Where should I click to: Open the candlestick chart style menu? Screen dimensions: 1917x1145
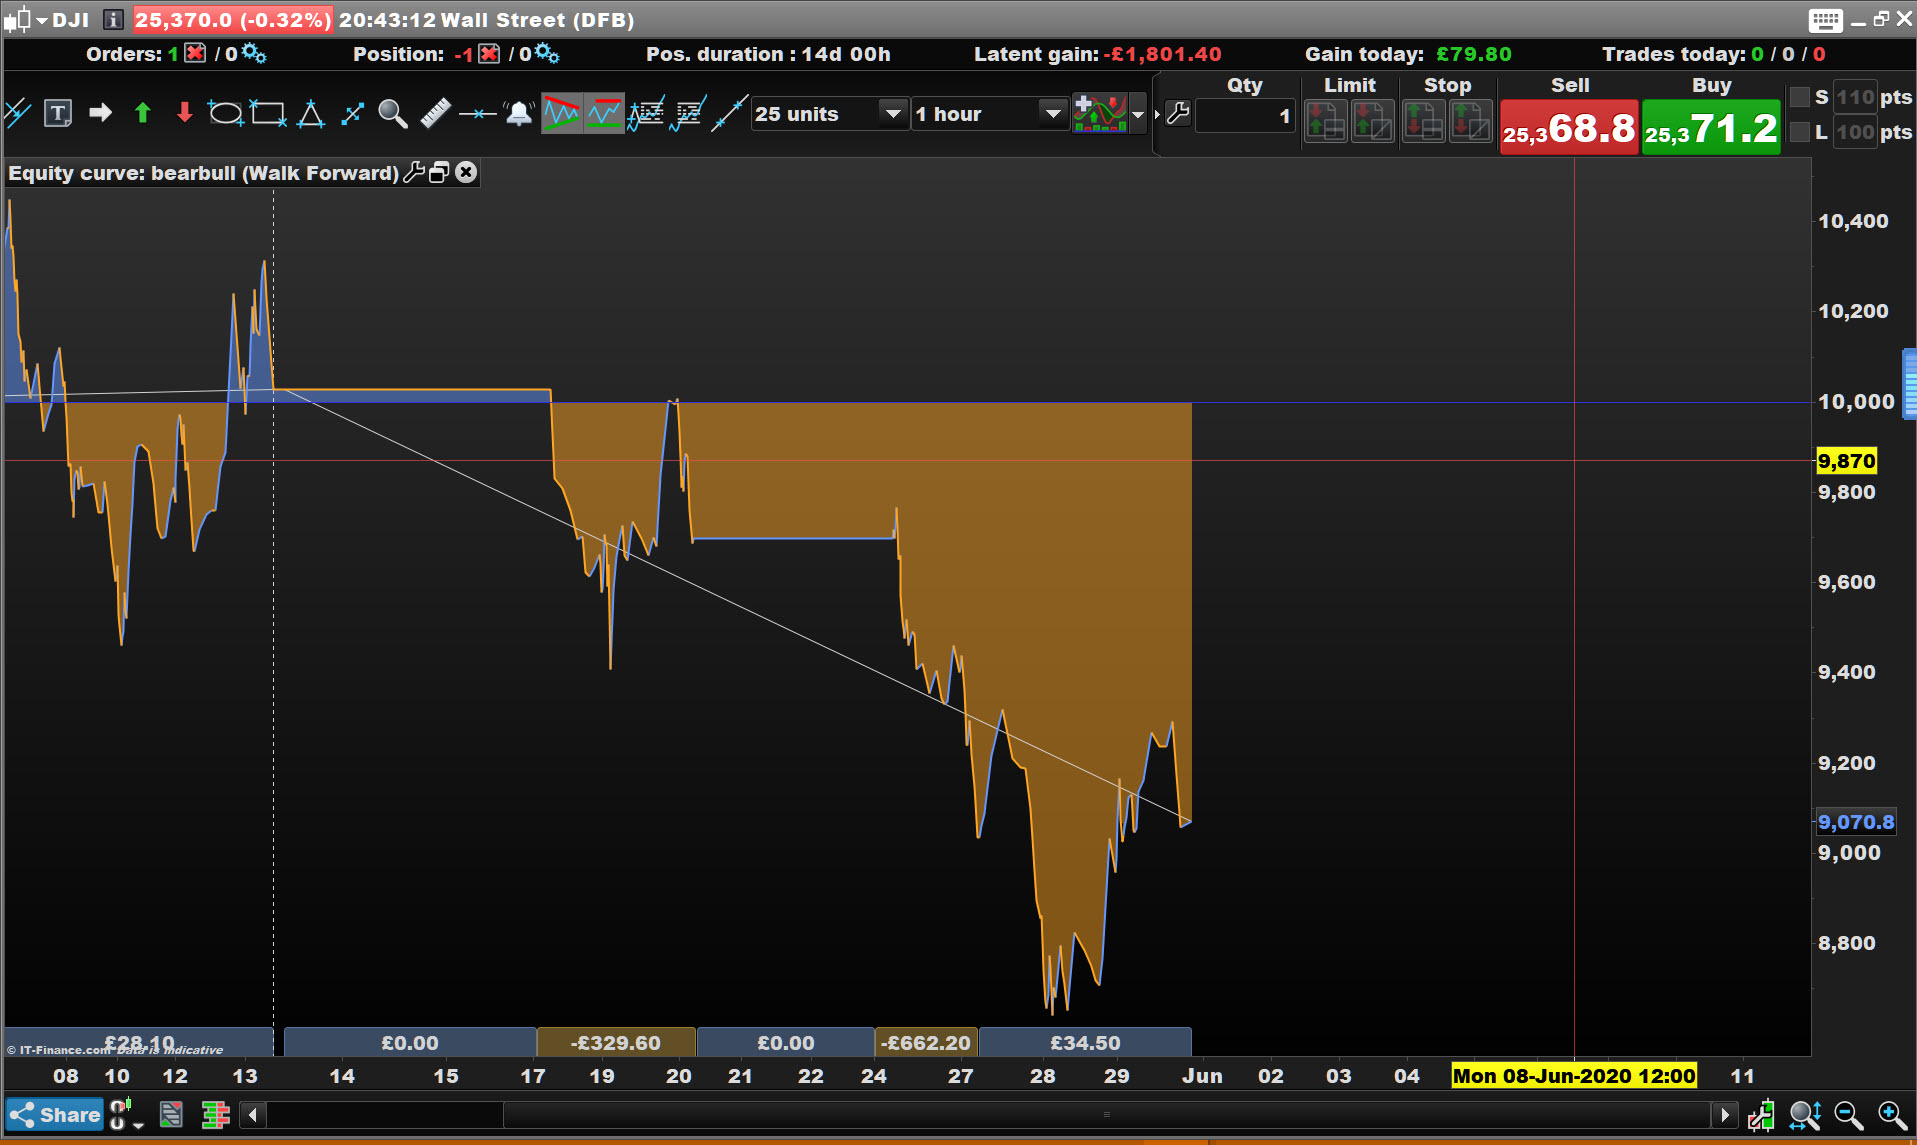25,19
